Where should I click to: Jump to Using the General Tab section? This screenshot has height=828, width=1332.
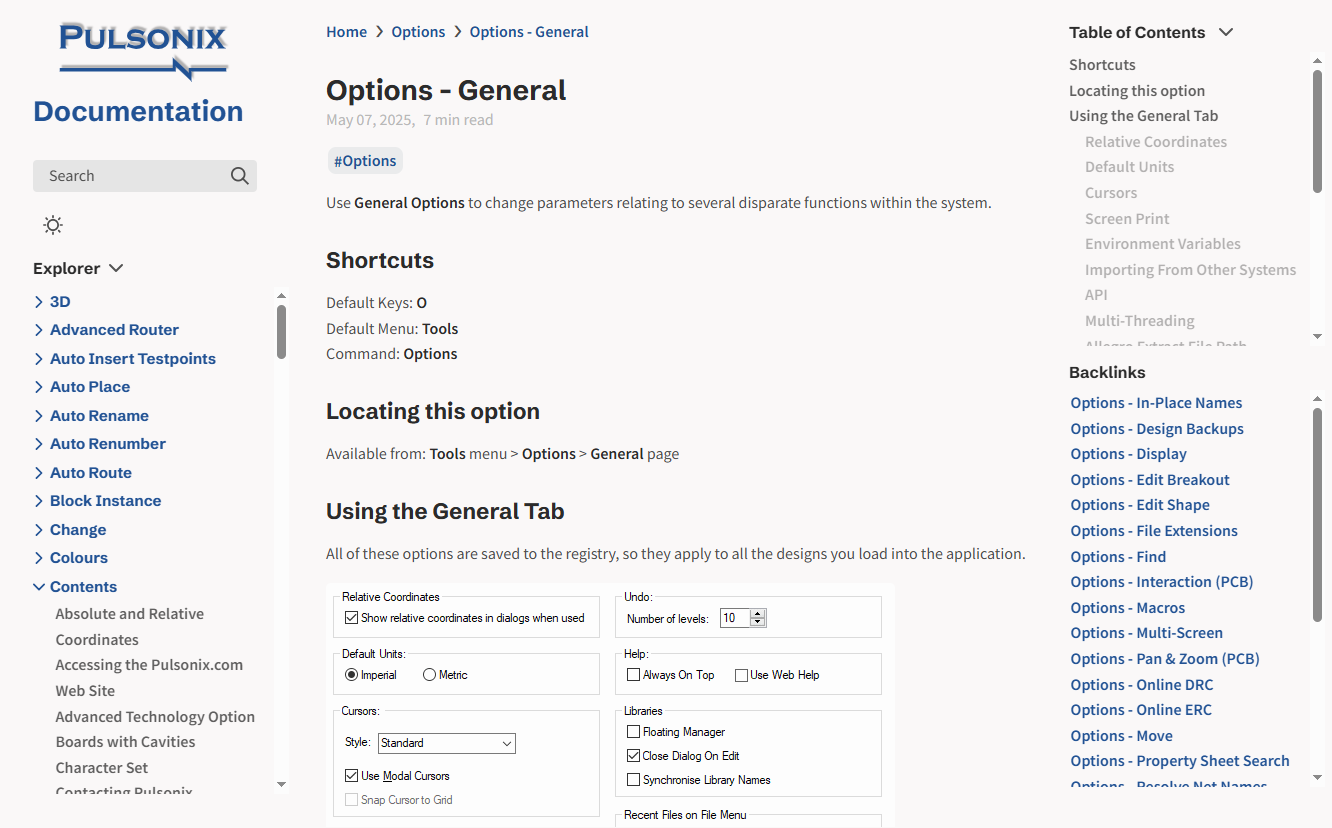click(1143, 116)
